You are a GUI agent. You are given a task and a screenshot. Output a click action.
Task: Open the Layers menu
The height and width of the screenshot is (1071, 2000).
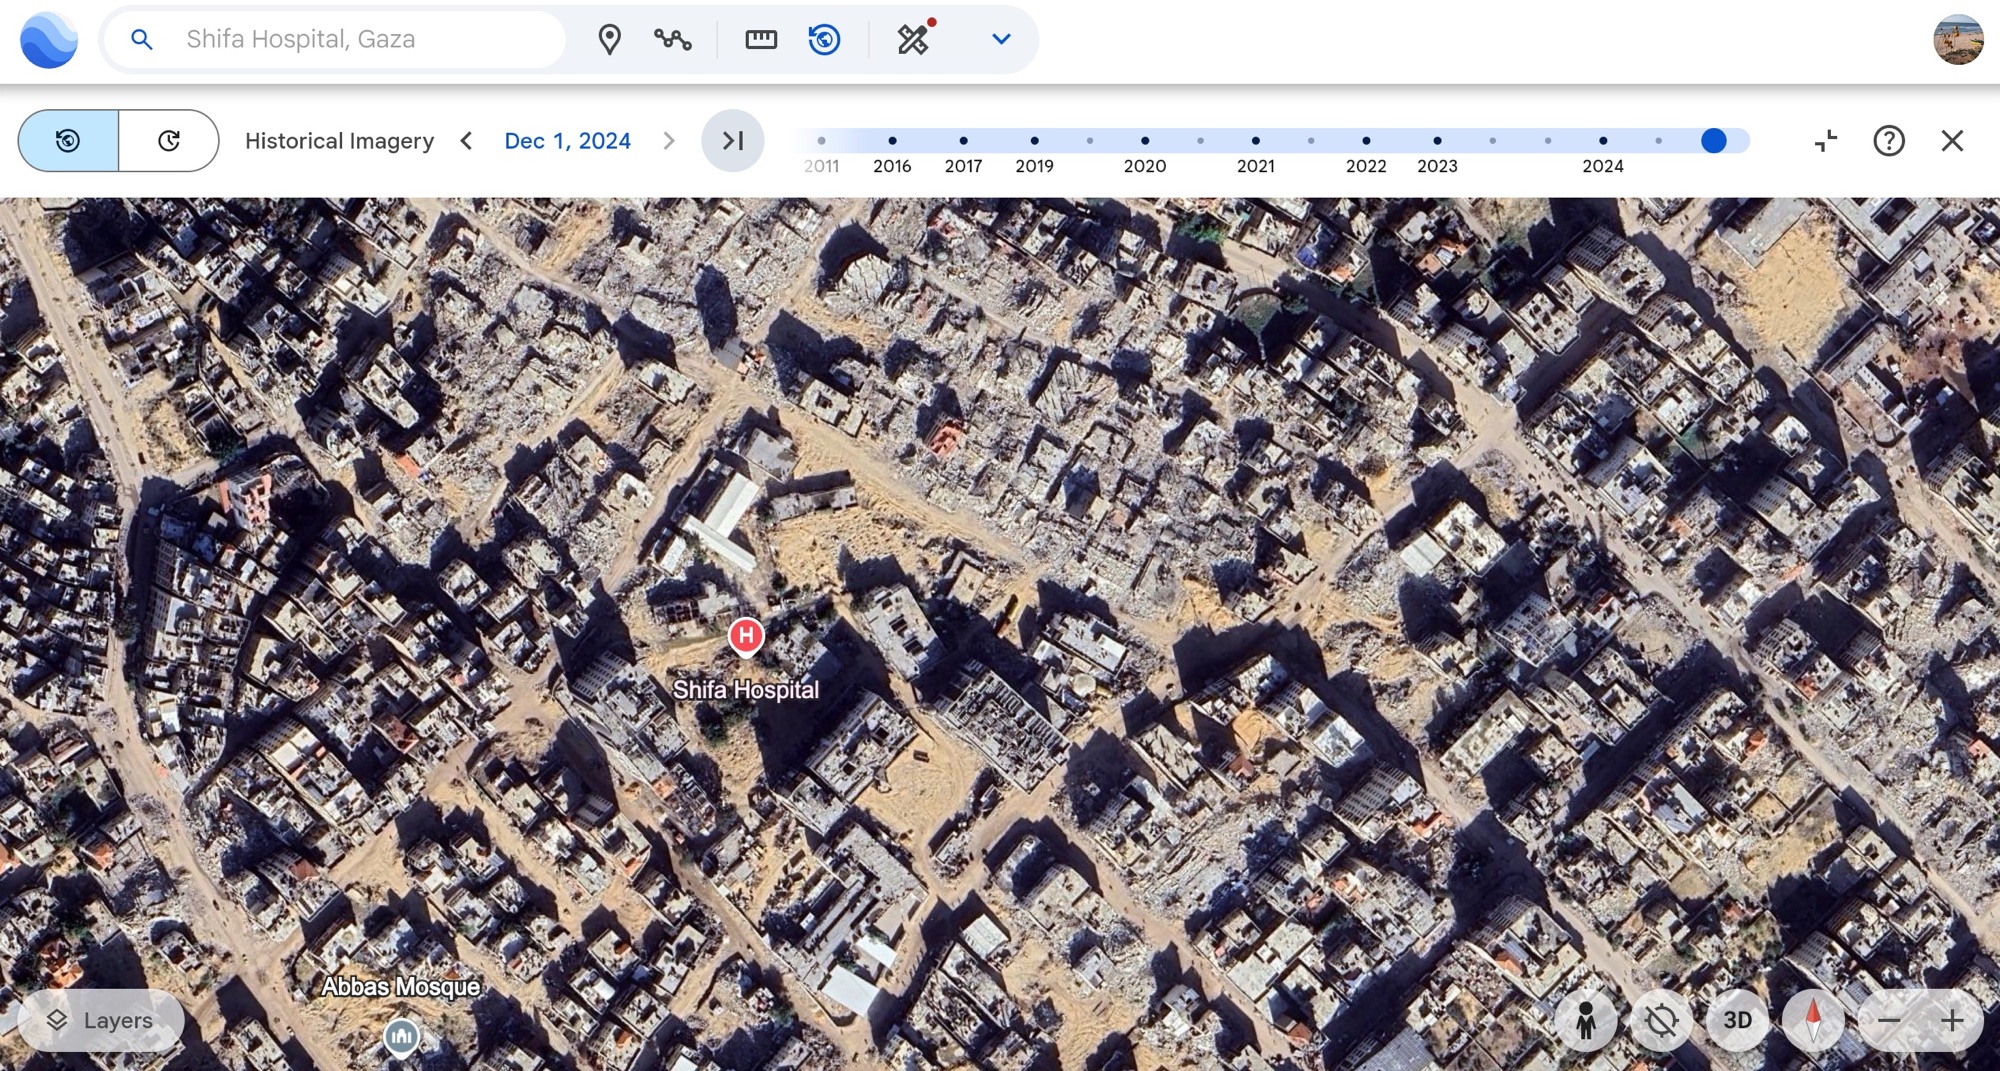[x=101, y=1020]
